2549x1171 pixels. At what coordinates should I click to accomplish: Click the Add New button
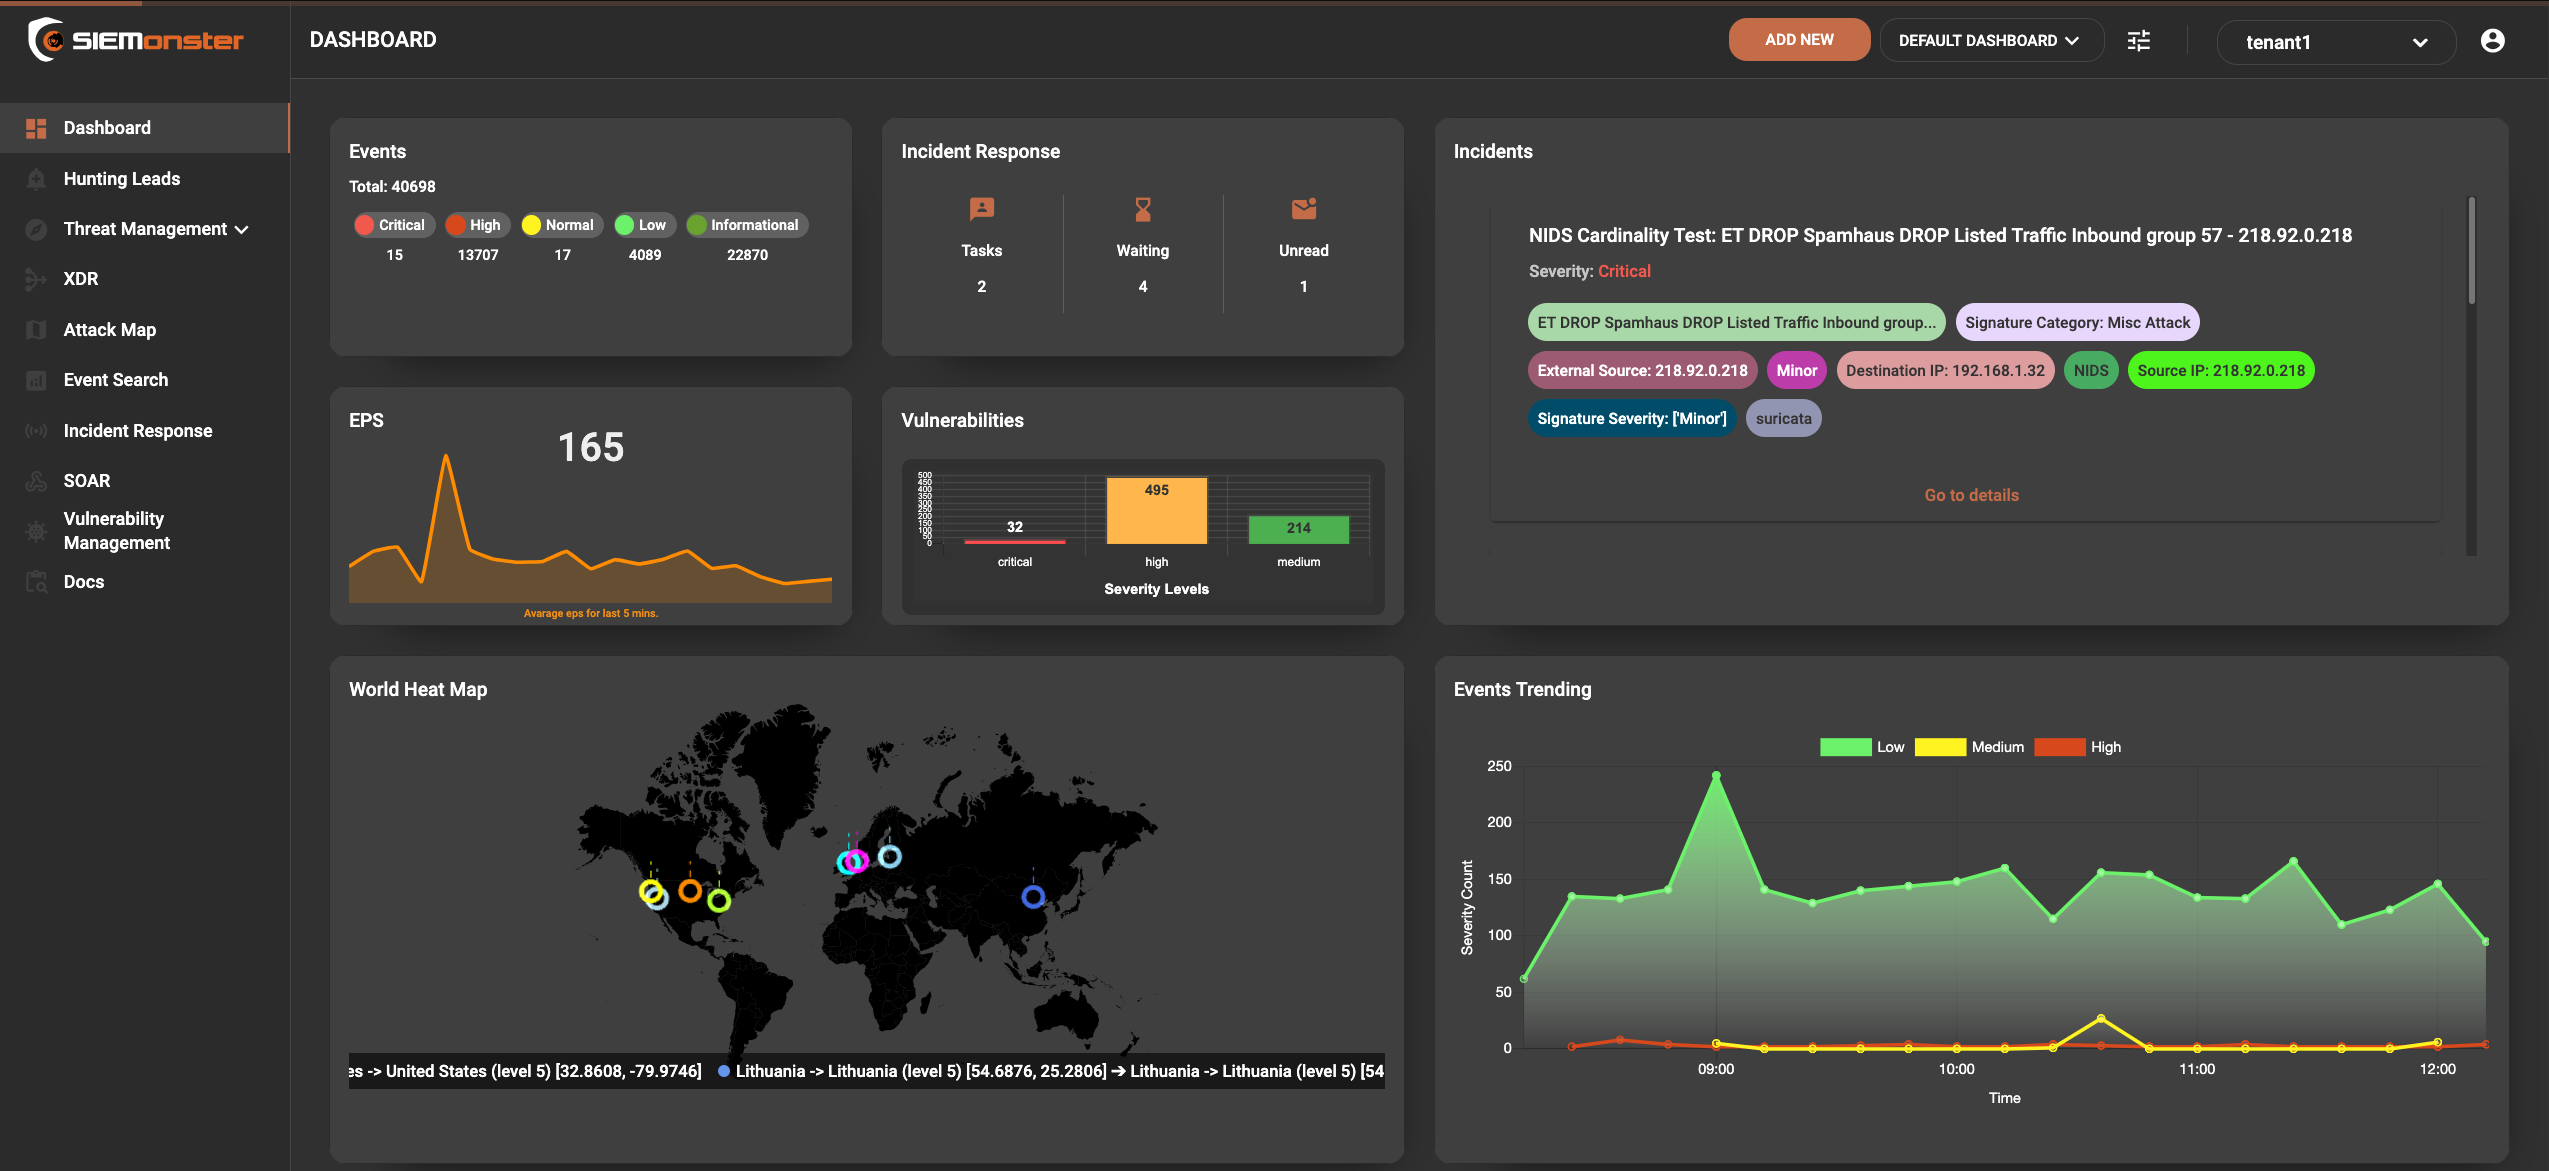[1798, 40]
